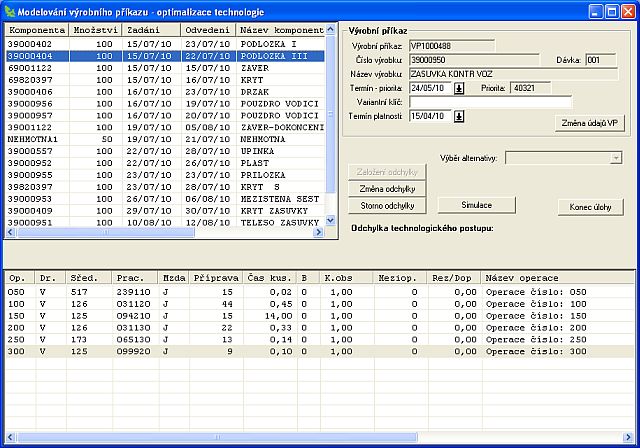This screenshot has height=448, width=640.
Task: Click the Číslo výrobku field 39000950
Action: tap(474, 60)
